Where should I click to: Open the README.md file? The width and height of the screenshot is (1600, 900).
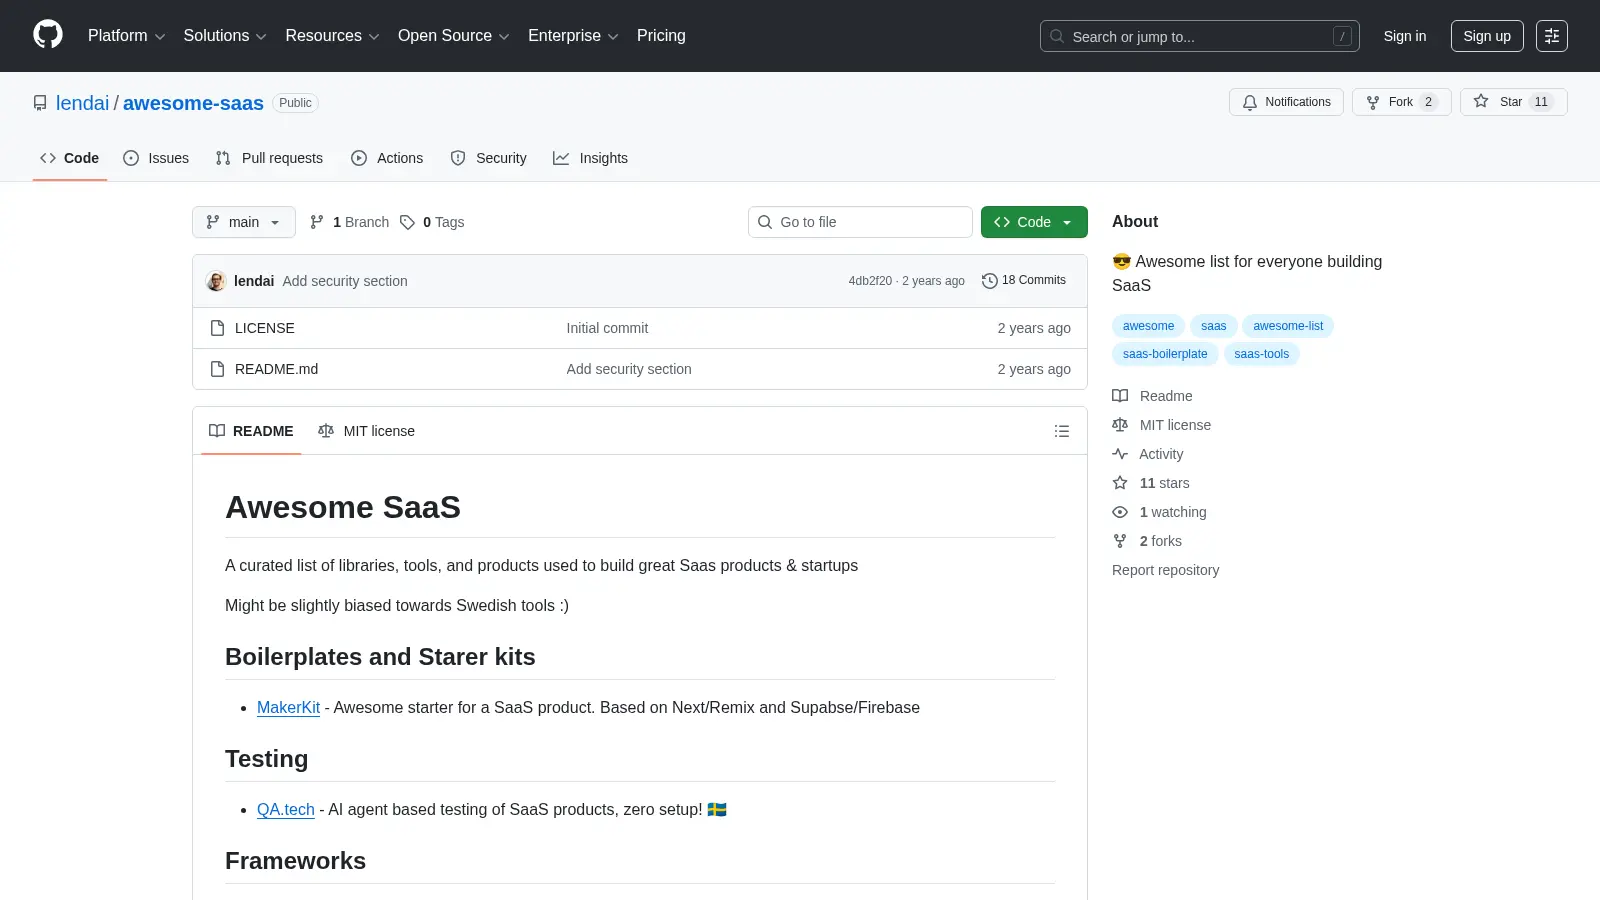(x=276, y=369)
